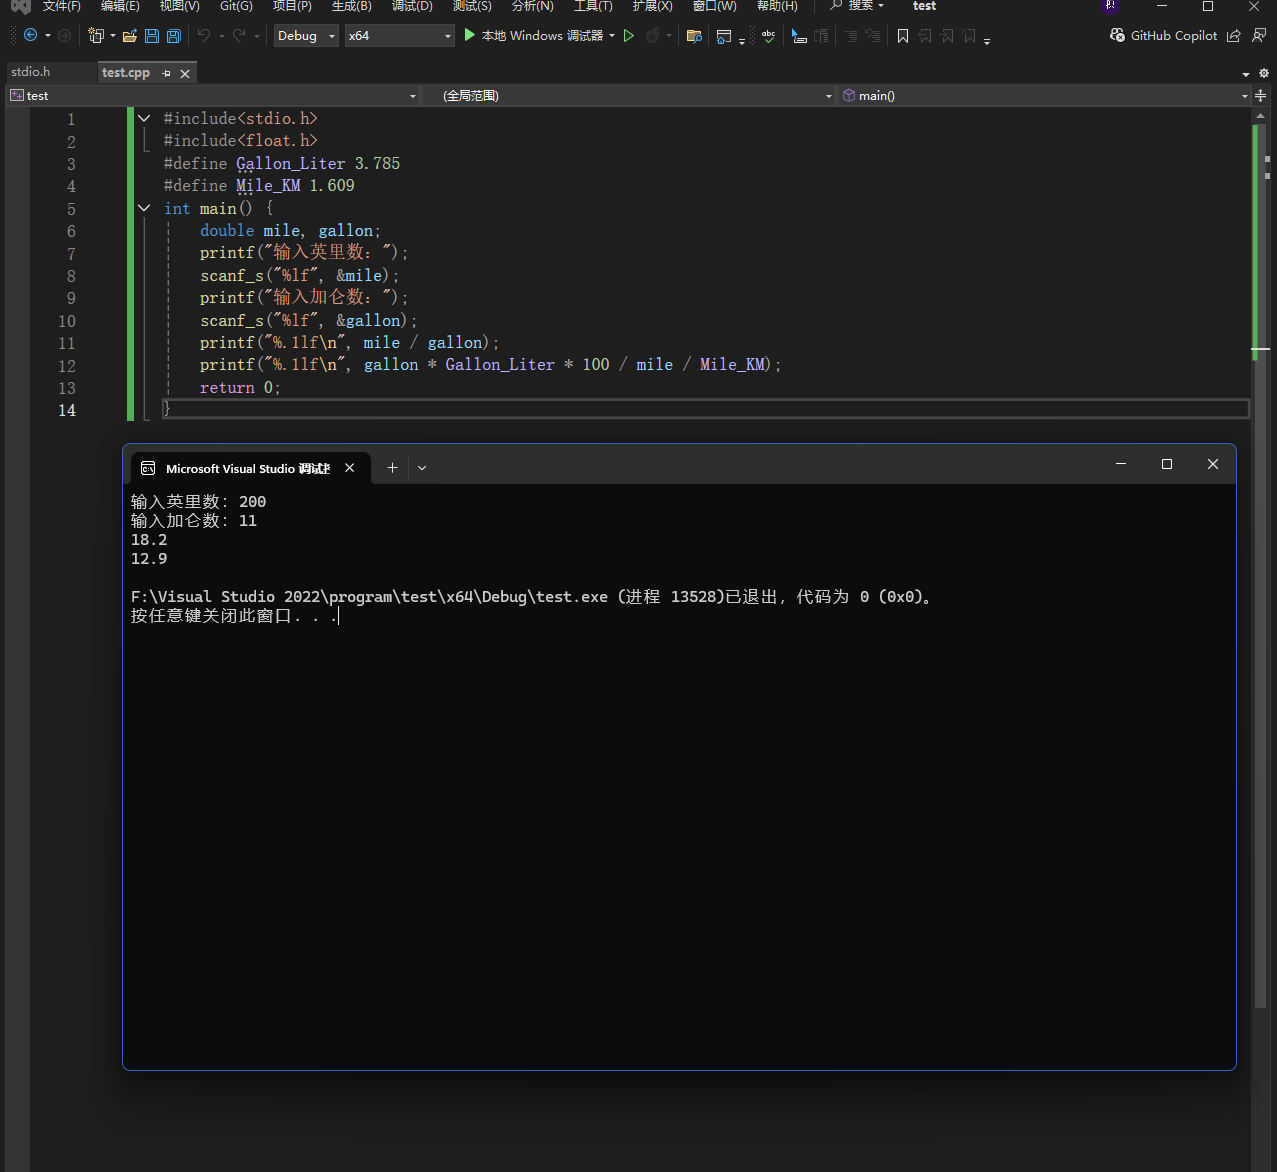This screenshot has width=1277, height=1172.
Task: Open the debugger target dropdown arrow
Action: tap(612, 36)
